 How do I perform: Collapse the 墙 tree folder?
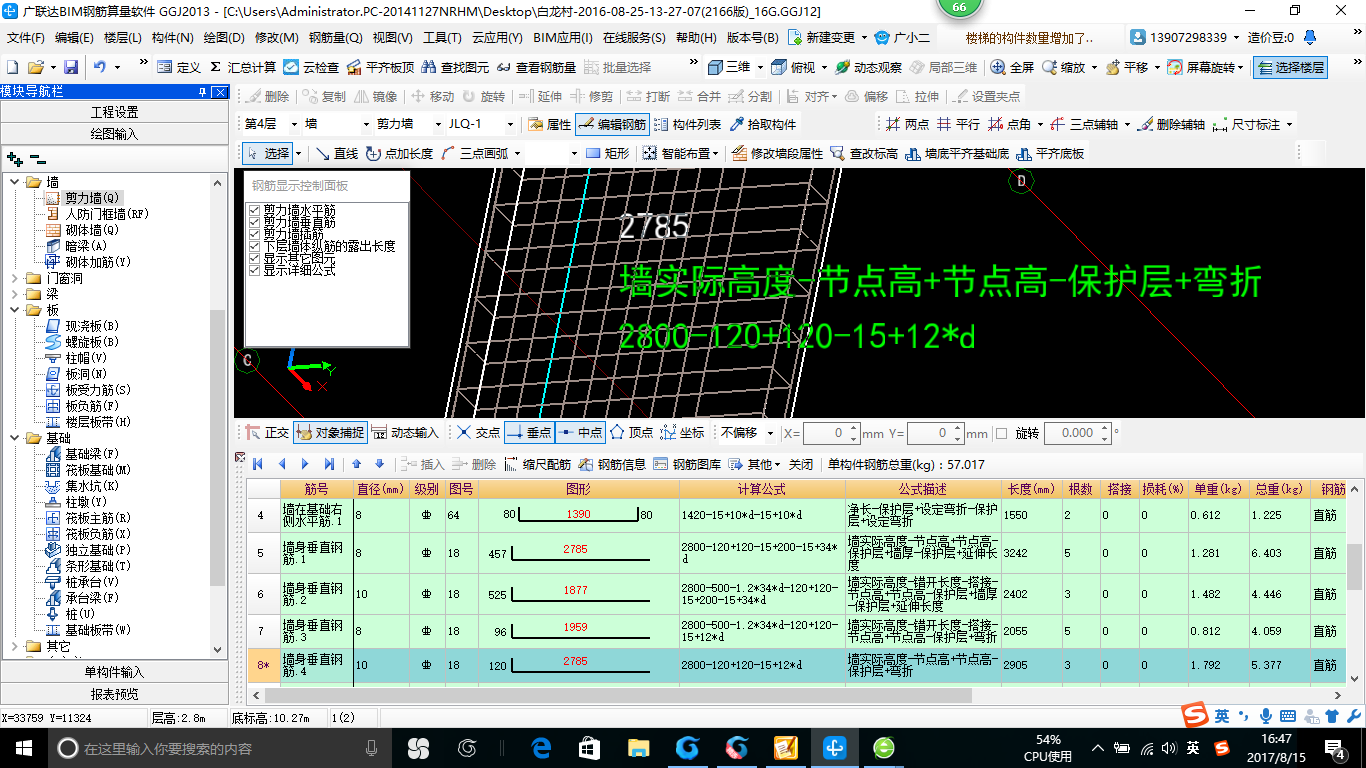coord(15,182)
